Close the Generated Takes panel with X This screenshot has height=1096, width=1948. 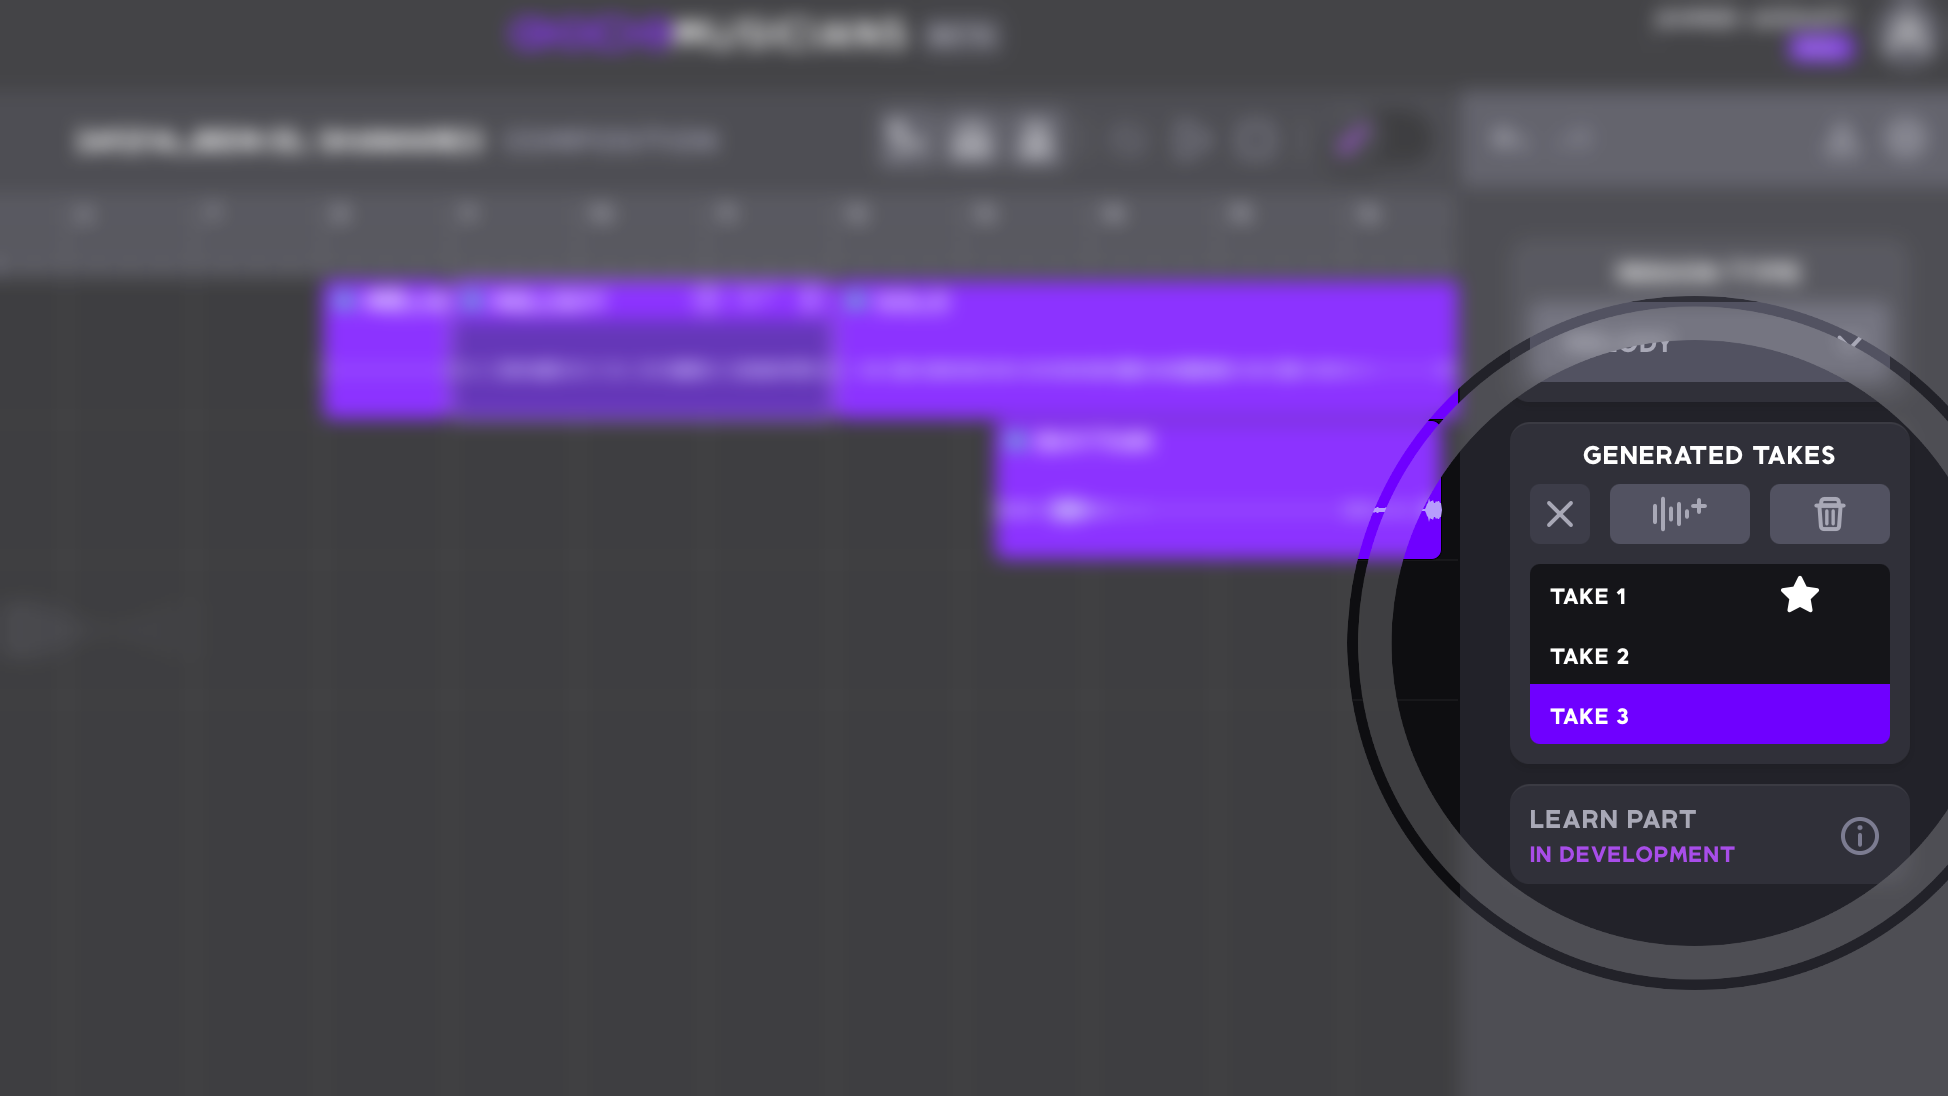click(1559, 514)
